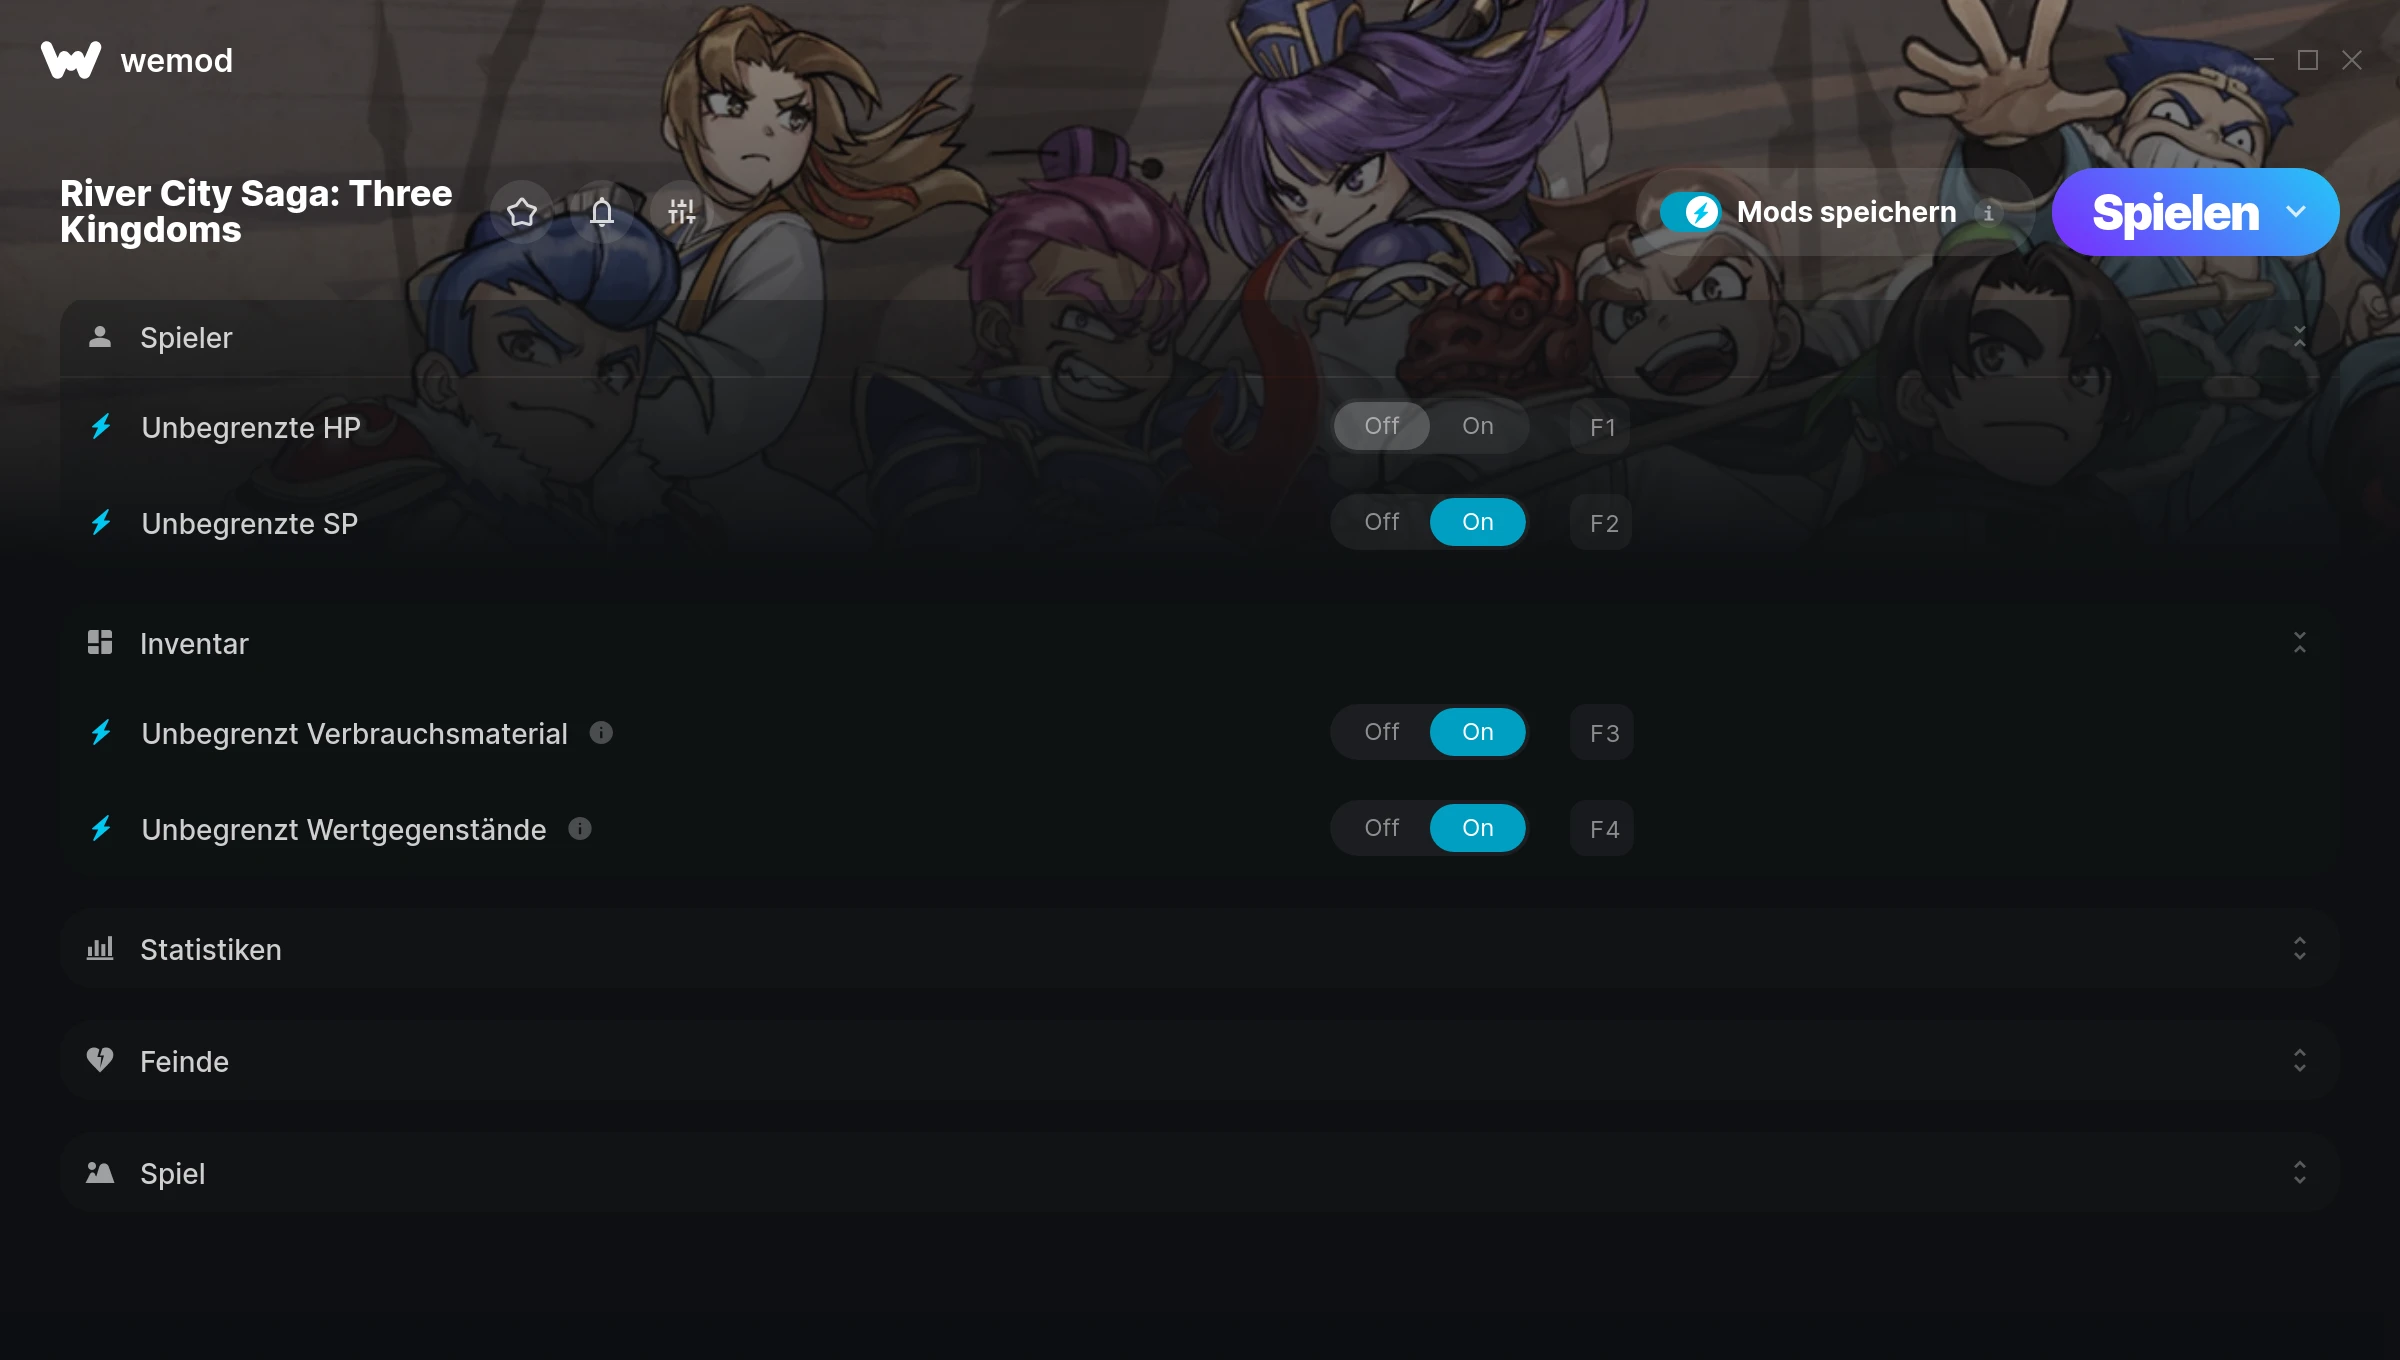
Task: Expand the Statistiken section
Action: [x=2300, y=949]
